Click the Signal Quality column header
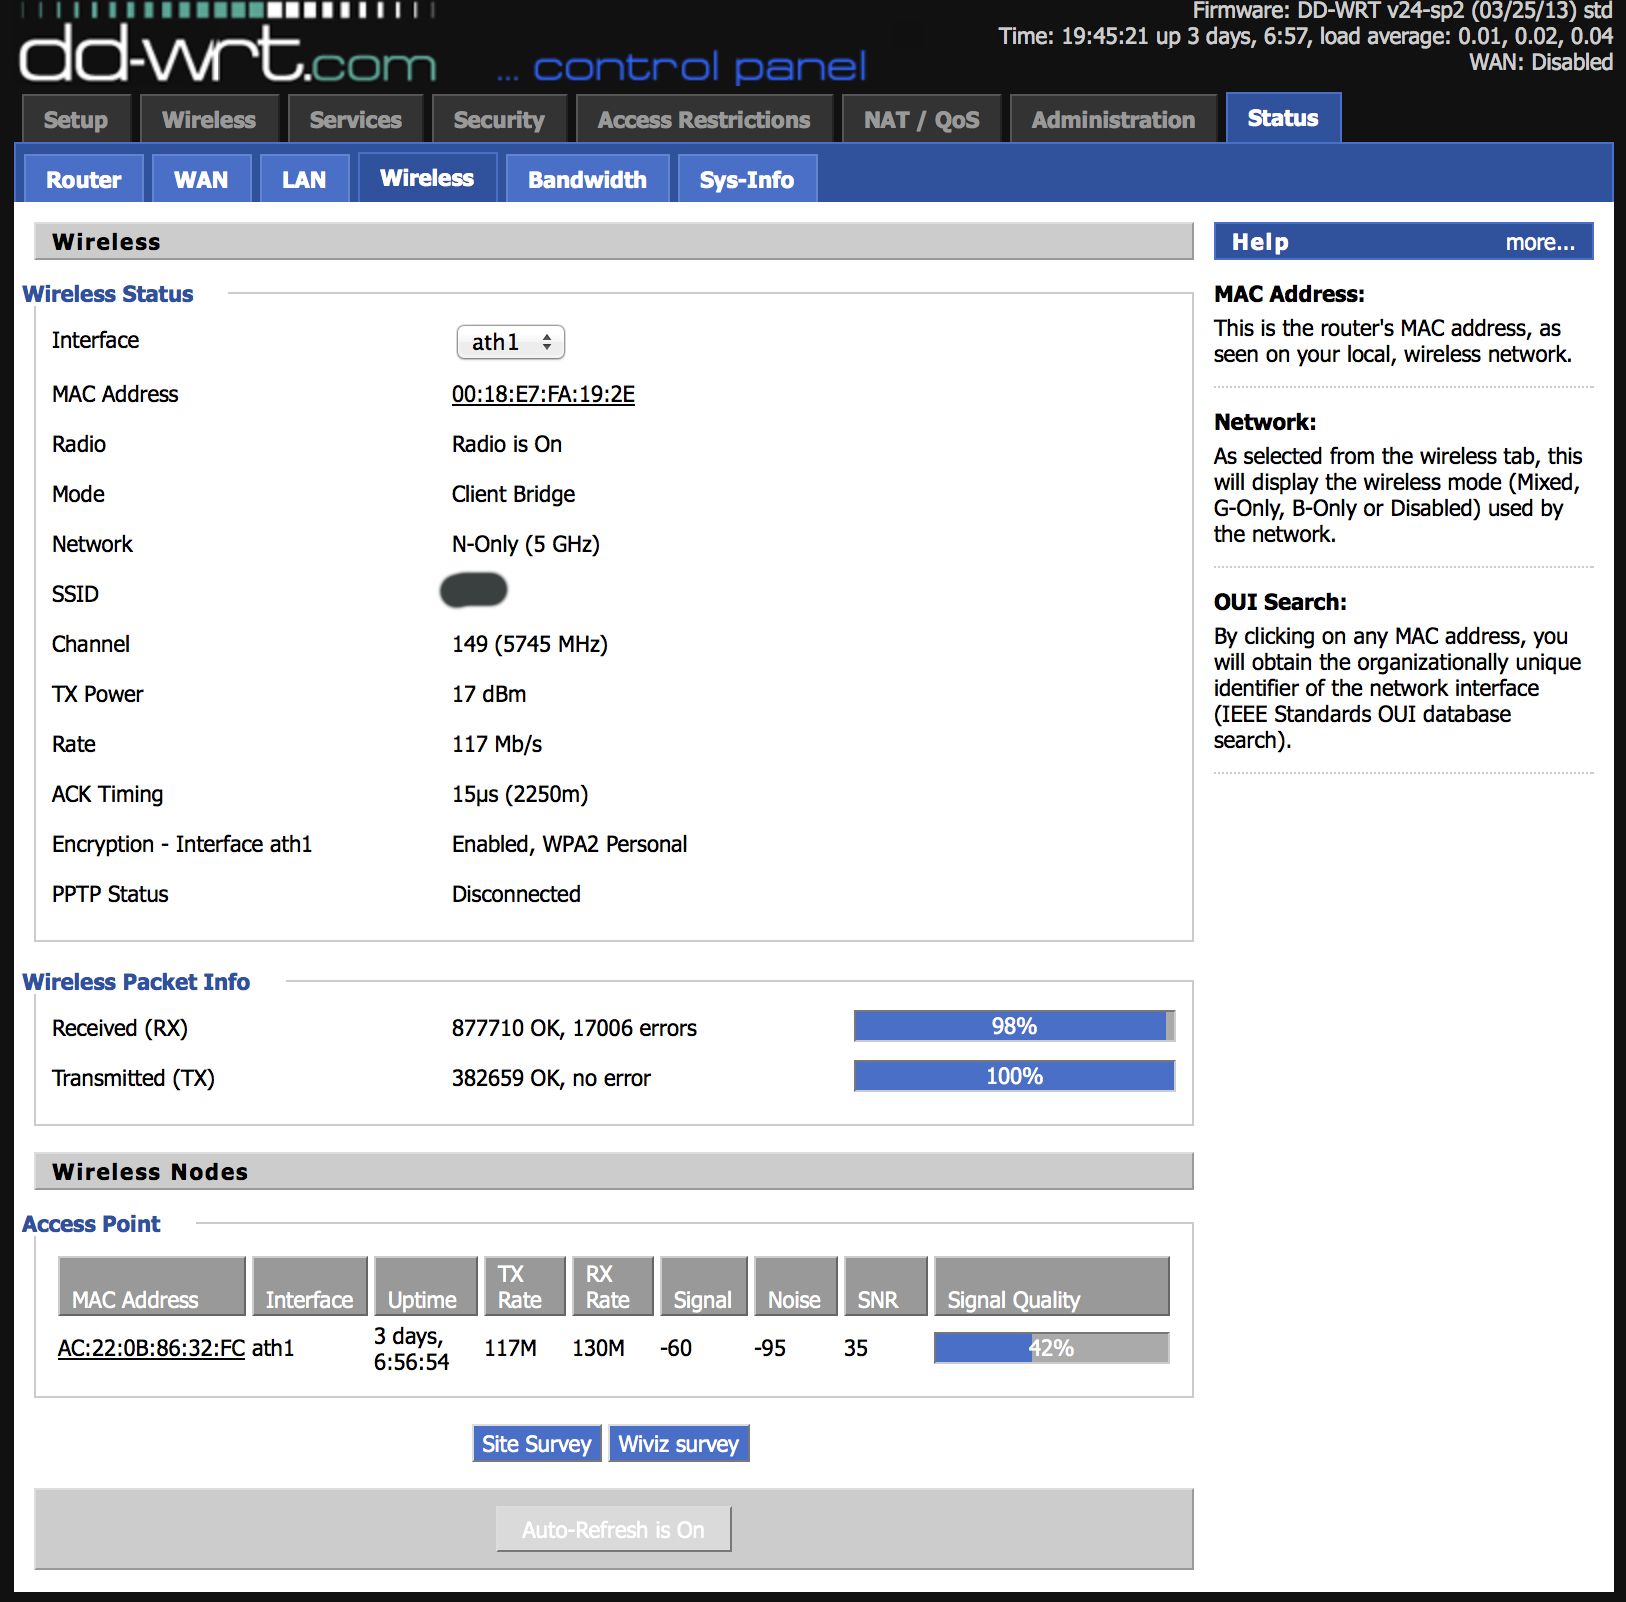Screen dimensions: 1626x1602 1052,1286
